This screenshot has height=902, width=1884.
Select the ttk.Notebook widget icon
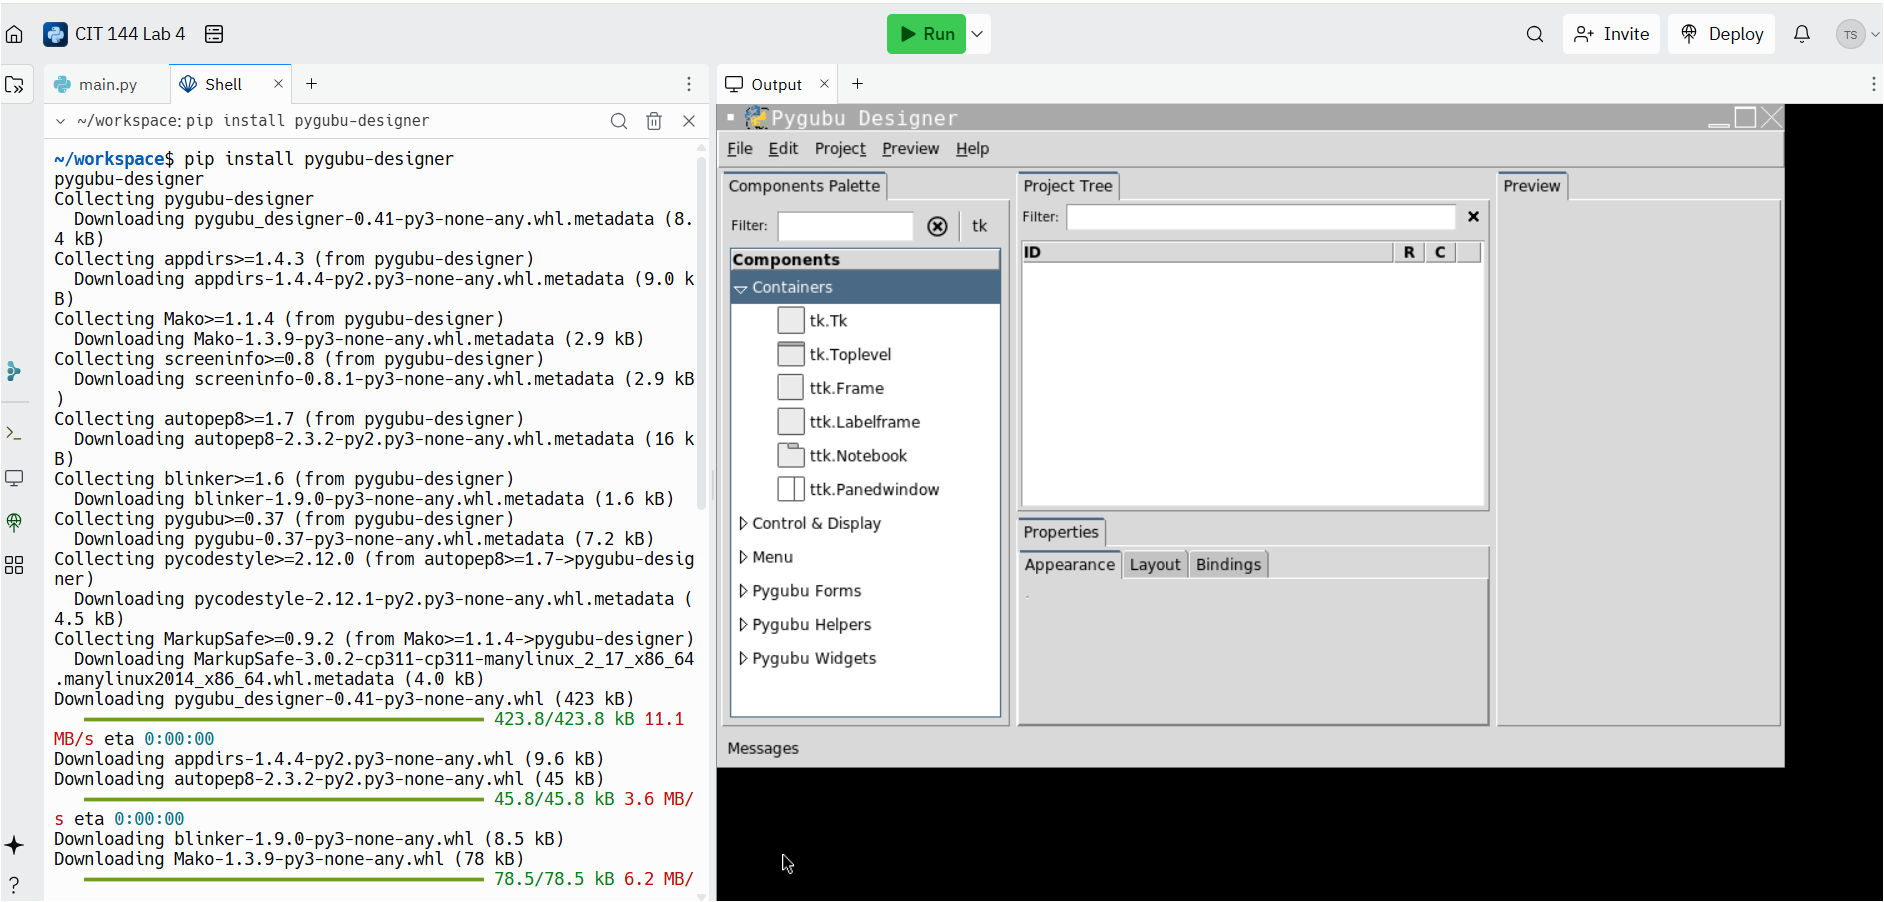click(790, 456)
